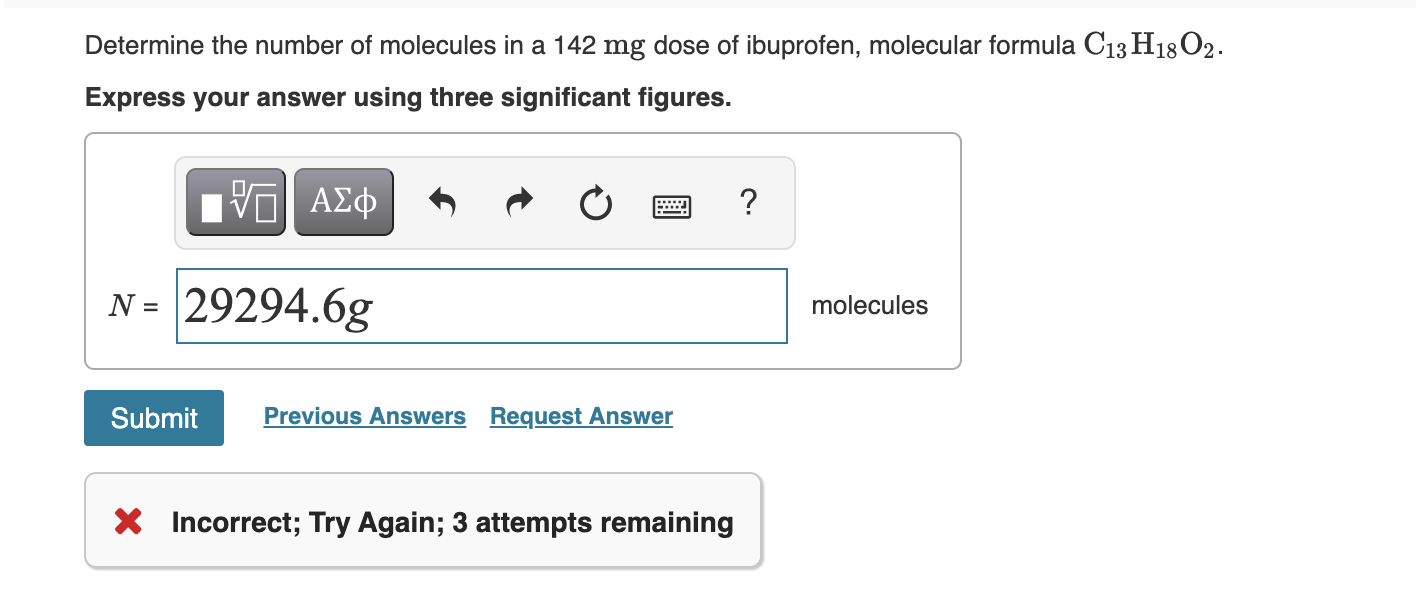The width and height of the screenshot is (1416, 590).
Task: Click Request Answer
Action: 580,416
